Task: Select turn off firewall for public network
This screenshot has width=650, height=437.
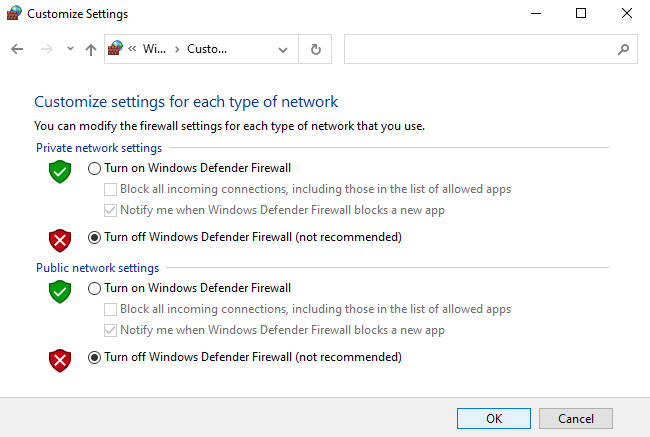Action: tap(94, 357)
